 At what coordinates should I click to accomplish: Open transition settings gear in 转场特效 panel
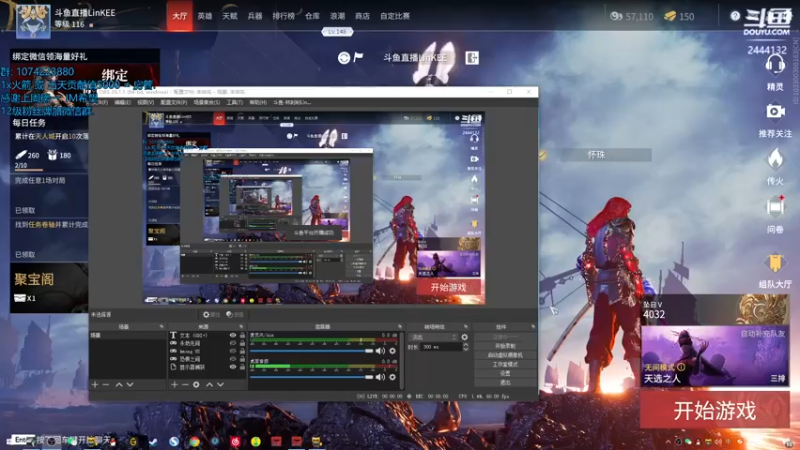(x=464, y=337)
